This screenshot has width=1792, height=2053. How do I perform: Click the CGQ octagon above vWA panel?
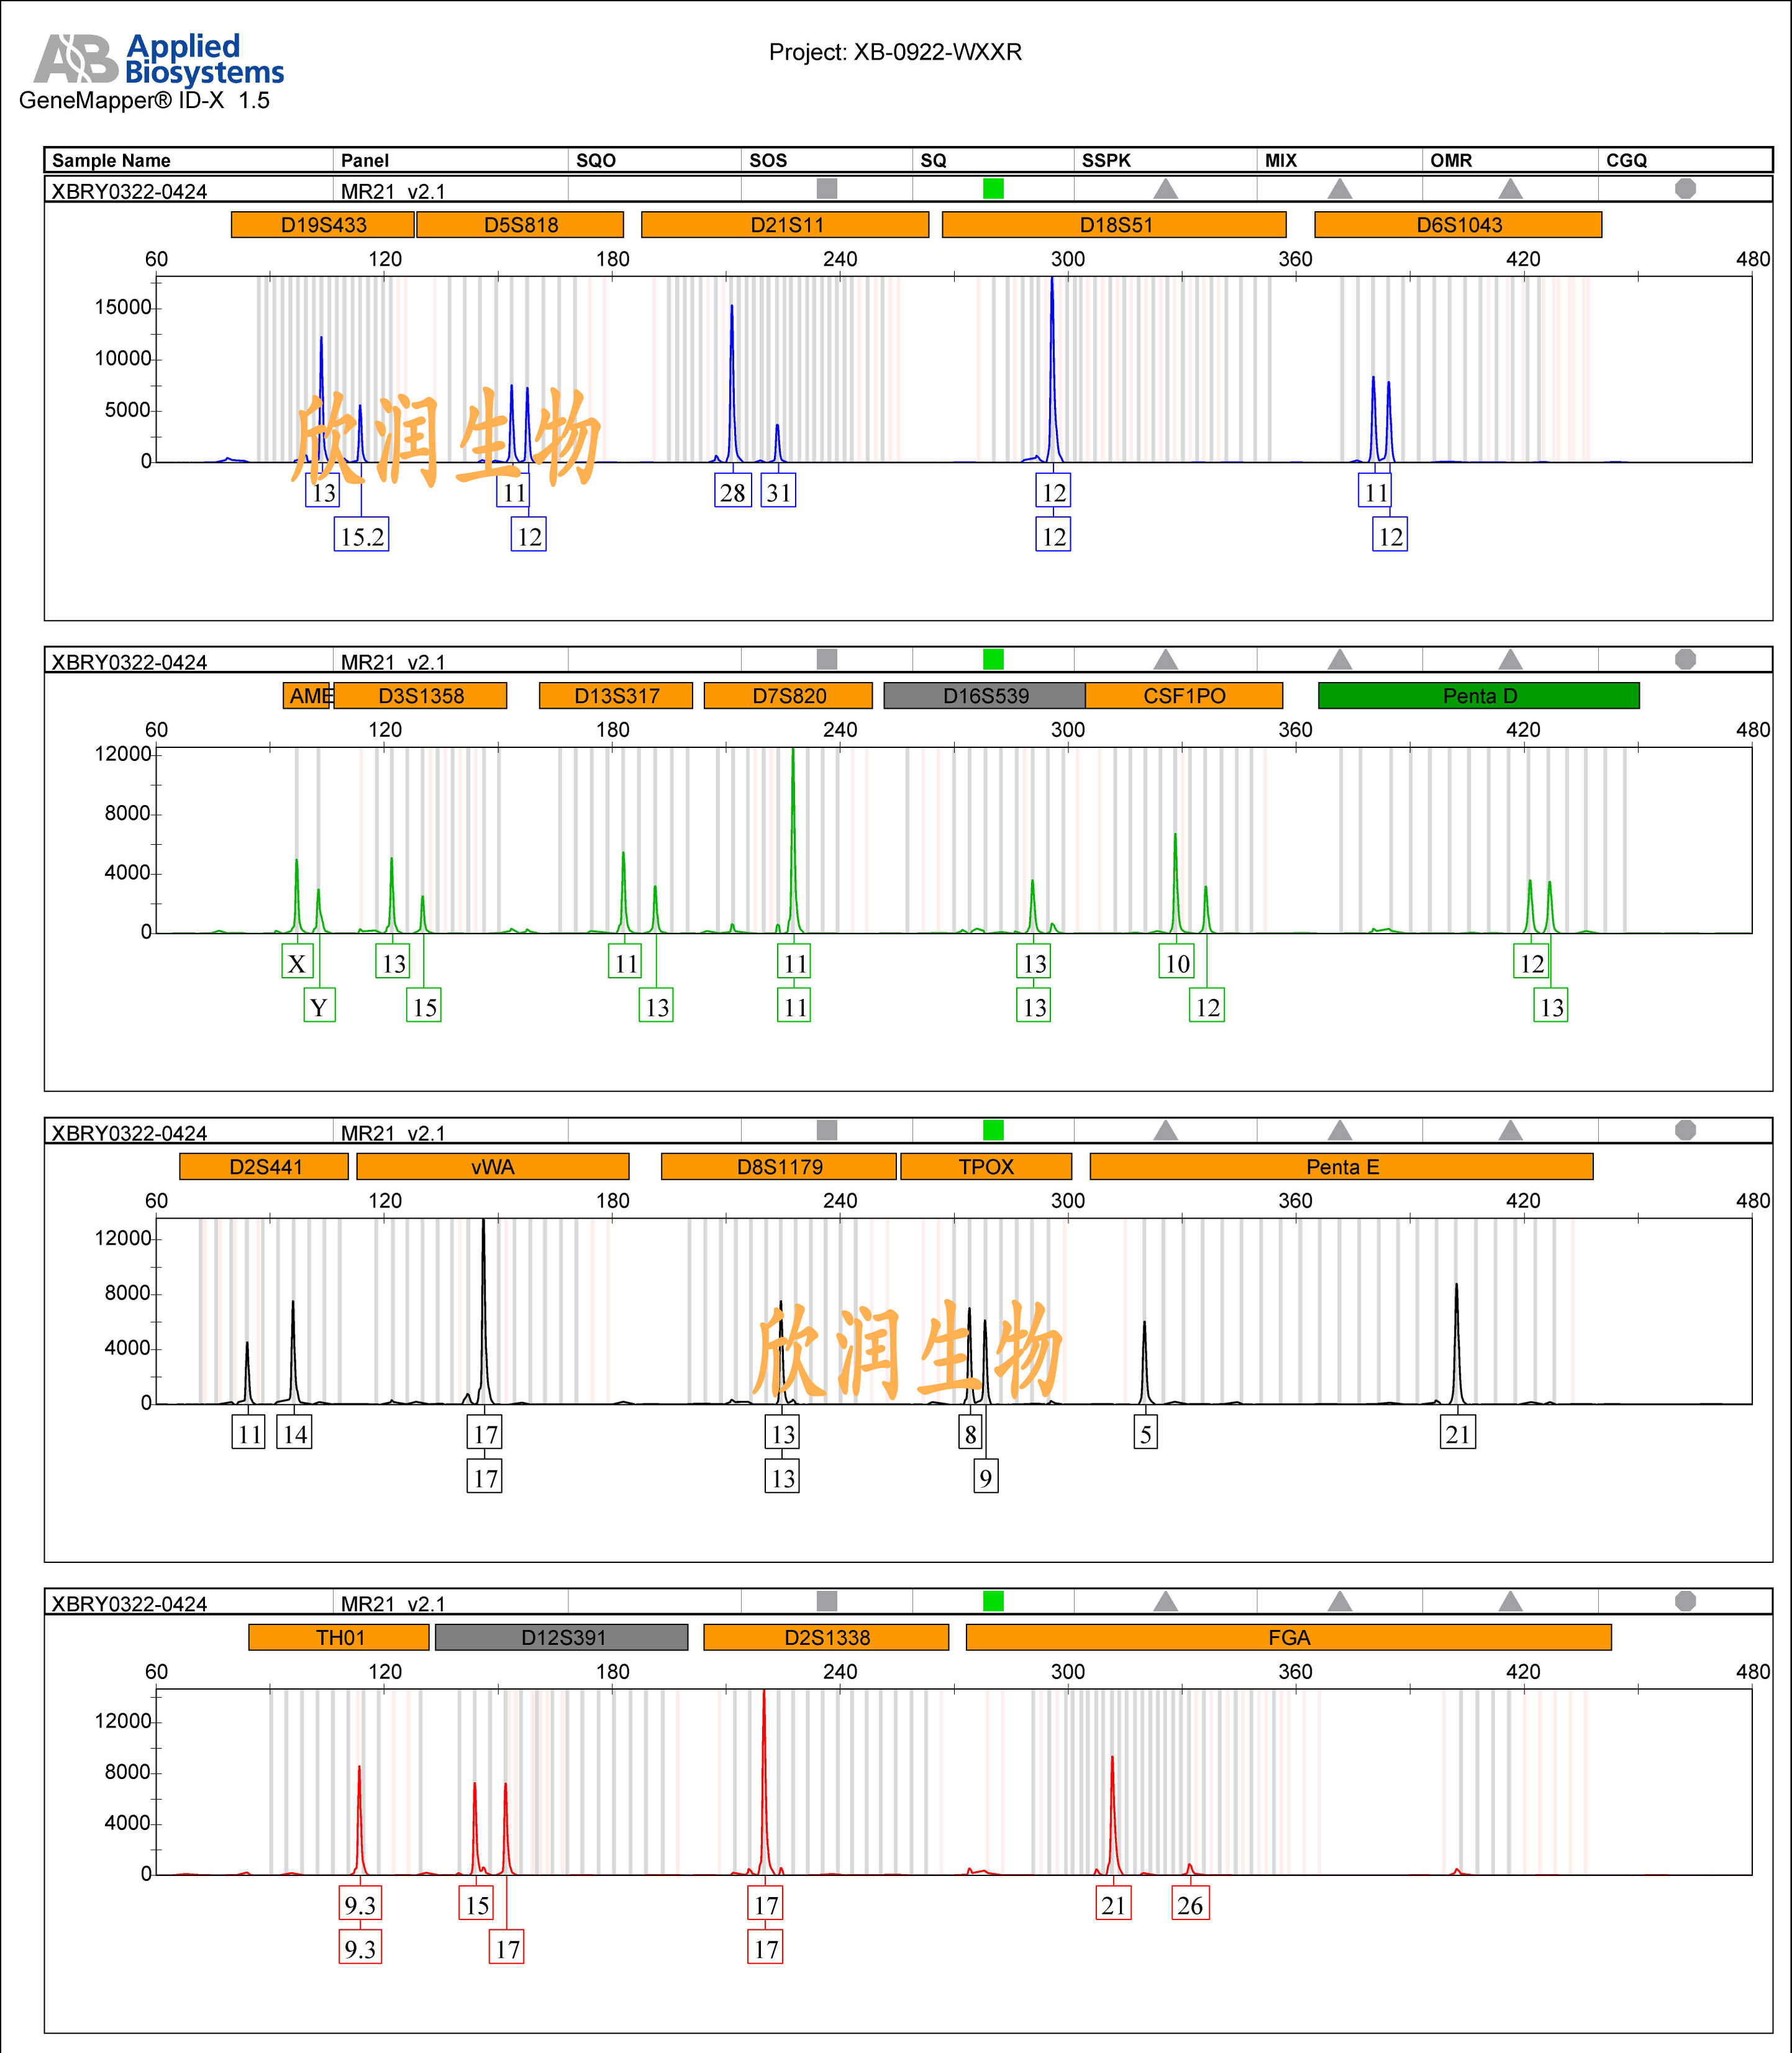(x=1686, y=1130)
